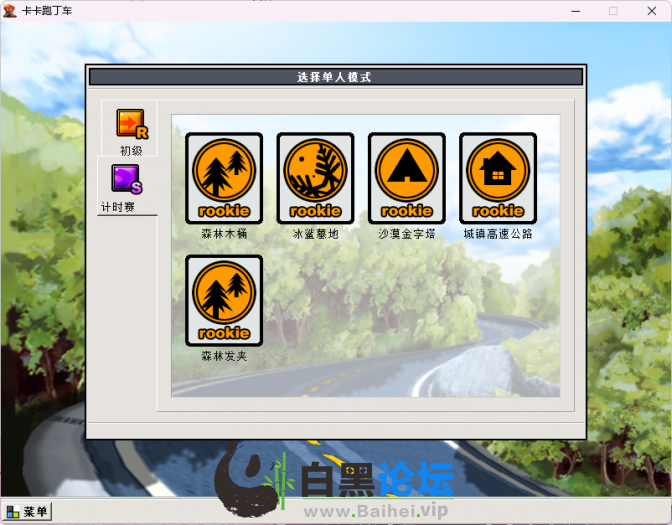
Task: Switch to the 计时赛 time trial tab
Action: point(127,187)
